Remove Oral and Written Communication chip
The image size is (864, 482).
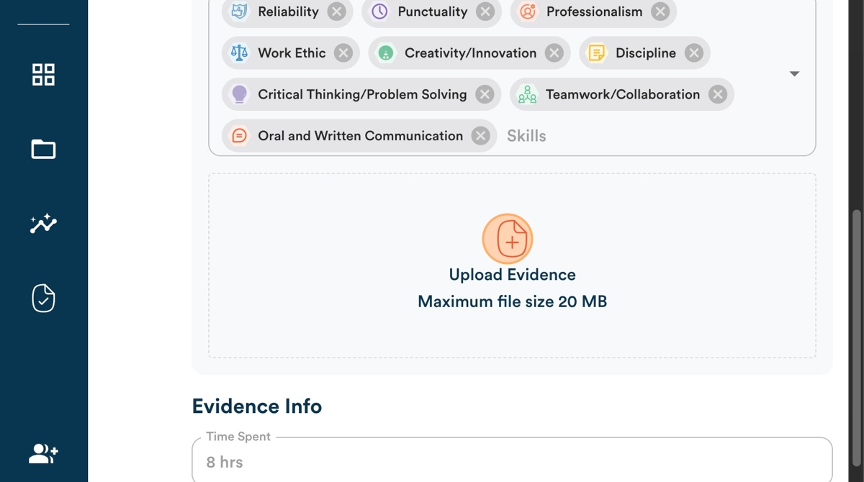(480, 136)
